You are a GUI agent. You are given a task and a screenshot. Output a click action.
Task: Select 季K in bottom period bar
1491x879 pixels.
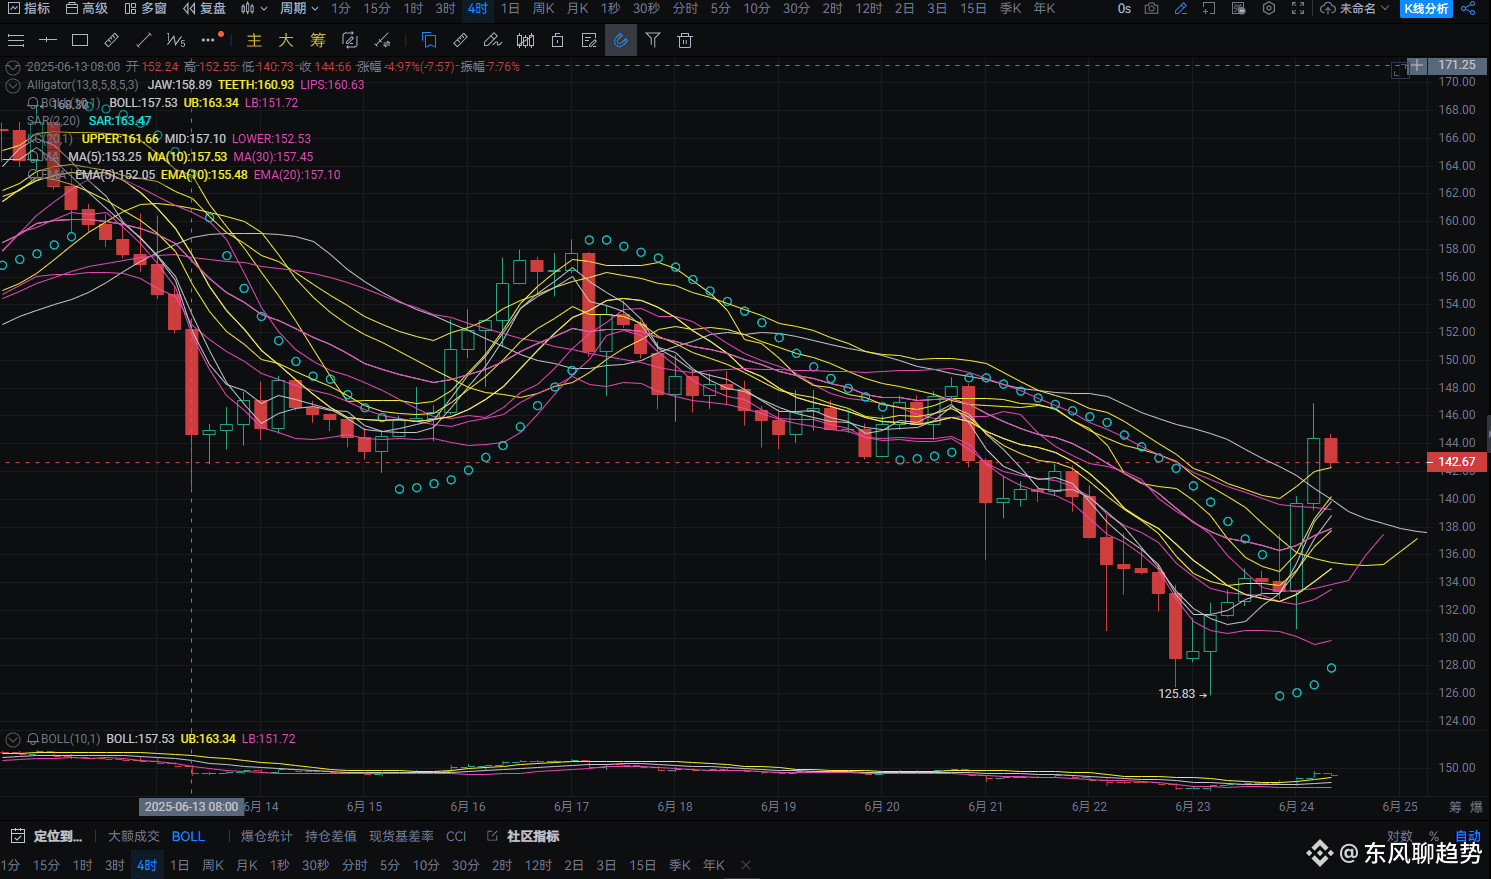click(680, 865)
